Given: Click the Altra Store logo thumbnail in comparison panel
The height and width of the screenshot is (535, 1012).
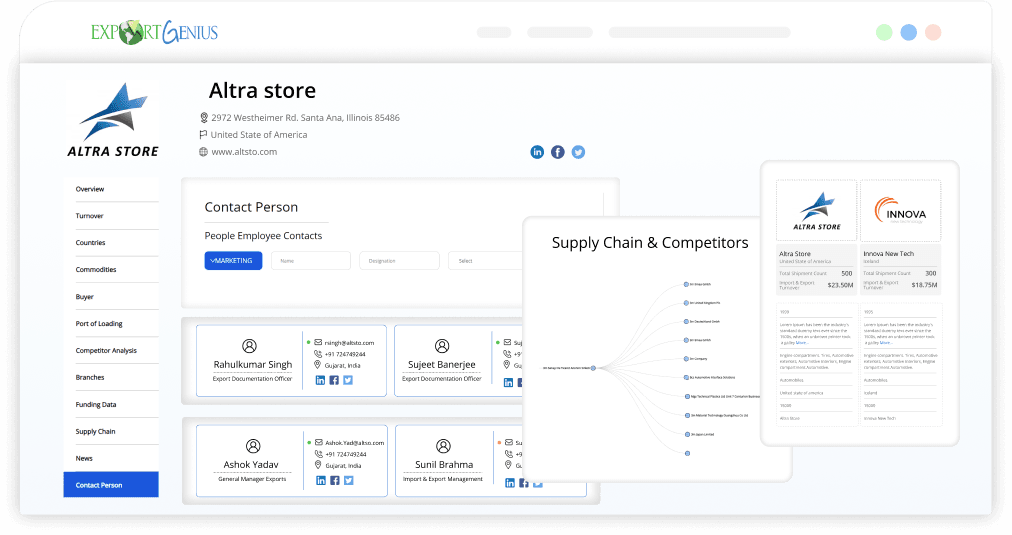Looking at the screenshot, I should coord(816,211).
